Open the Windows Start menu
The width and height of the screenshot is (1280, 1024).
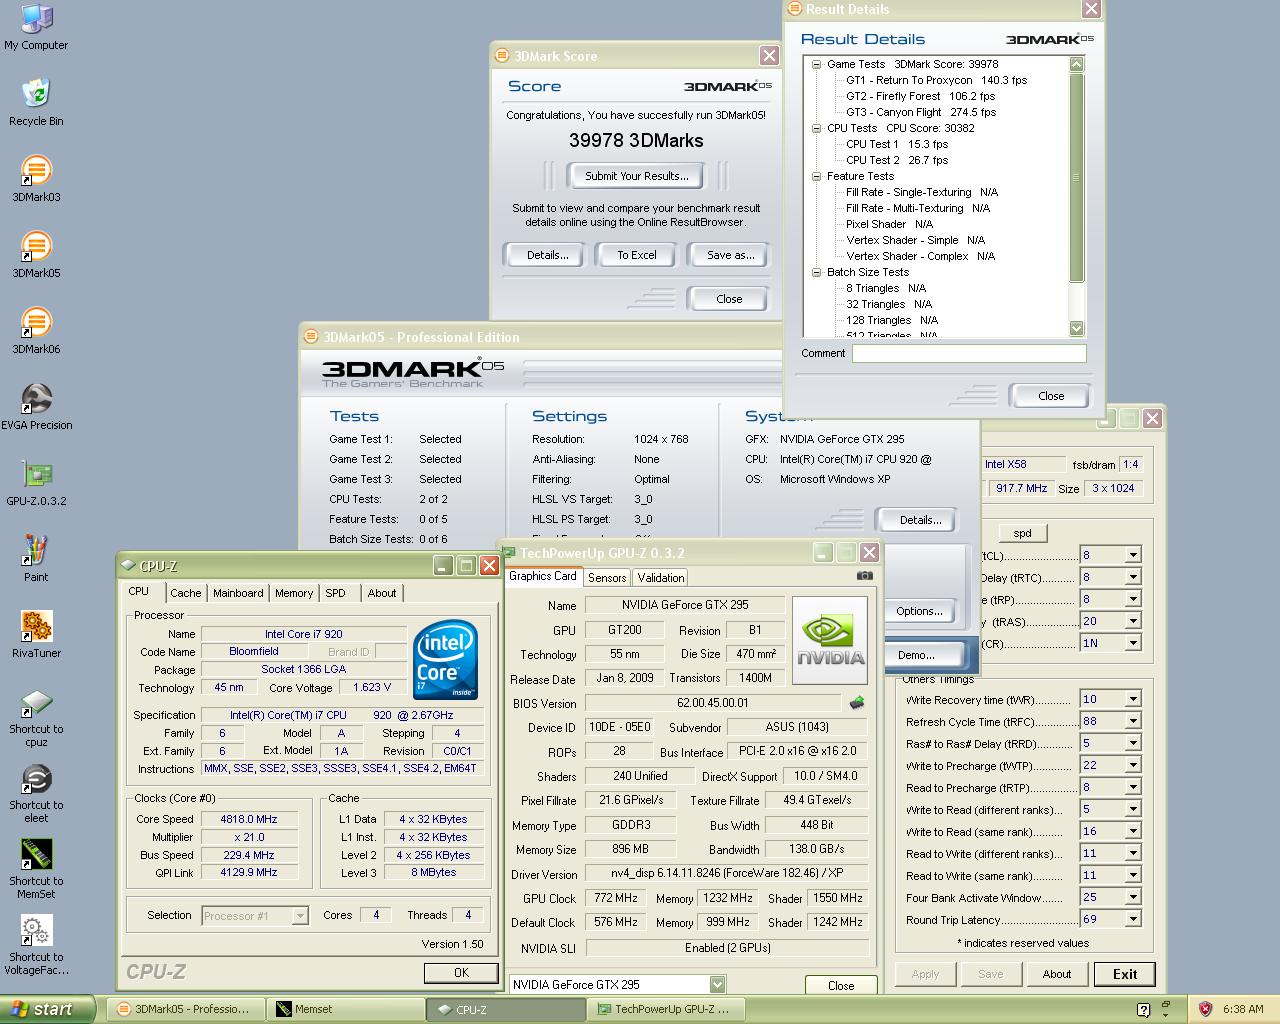(x=48, y=1009)
